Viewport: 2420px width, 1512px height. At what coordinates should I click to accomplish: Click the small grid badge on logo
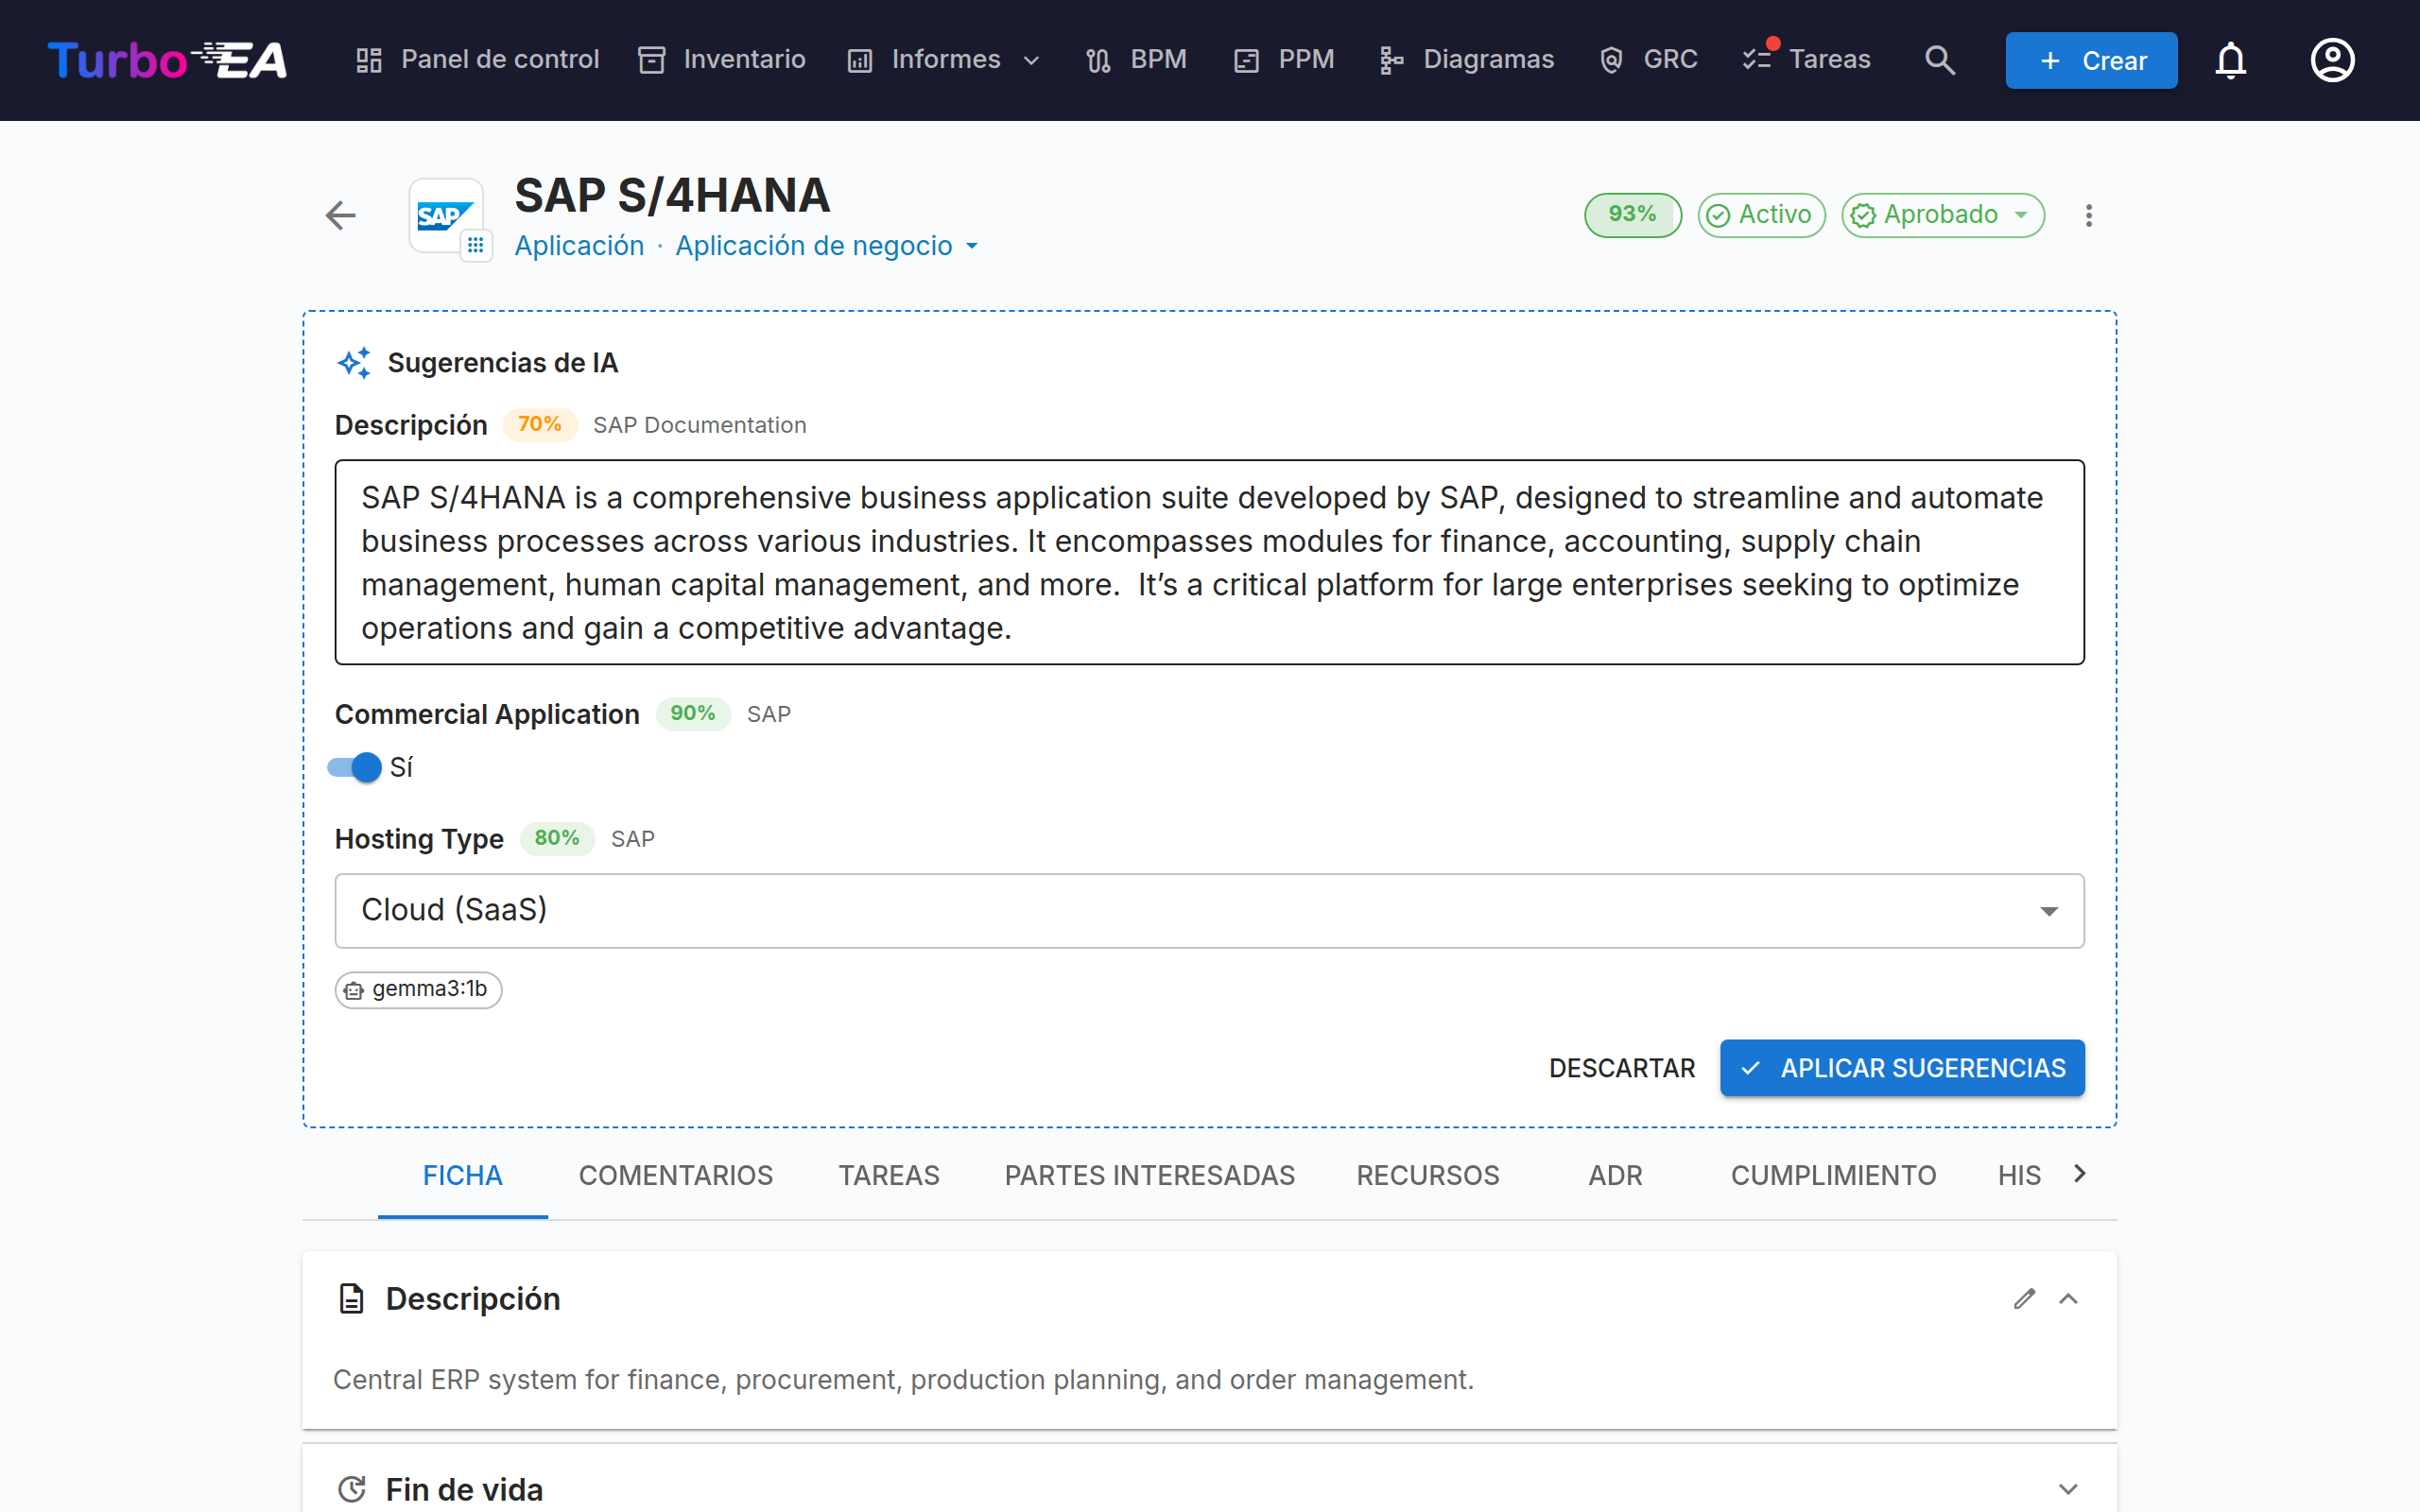pos(476,245)
